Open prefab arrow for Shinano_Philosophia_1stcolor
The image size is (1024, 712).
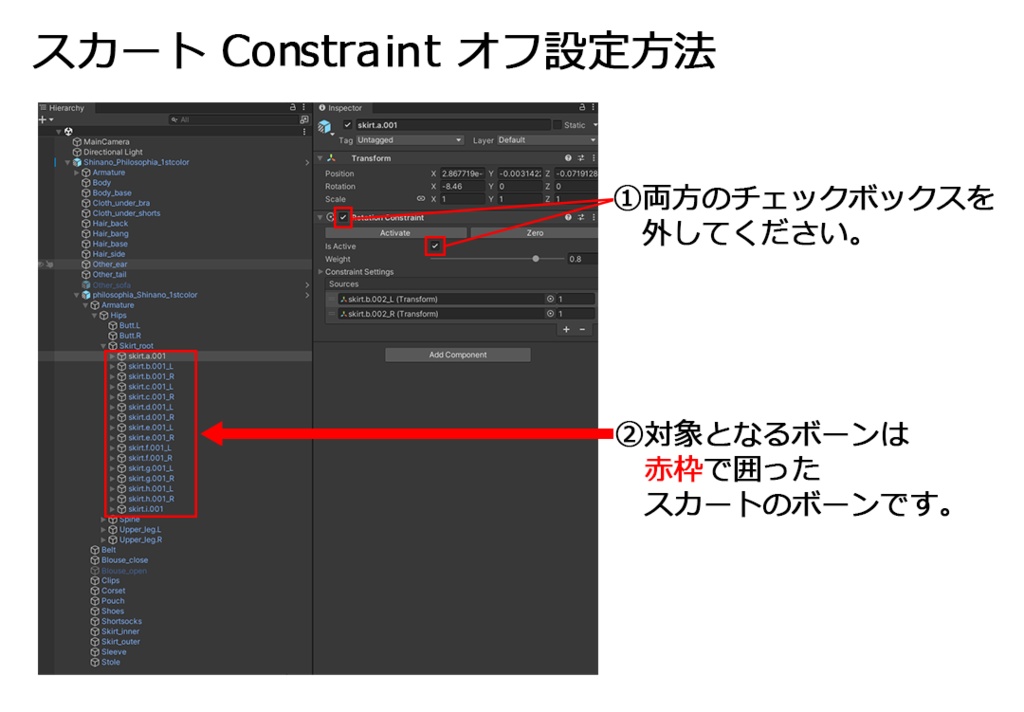(307, 162)
